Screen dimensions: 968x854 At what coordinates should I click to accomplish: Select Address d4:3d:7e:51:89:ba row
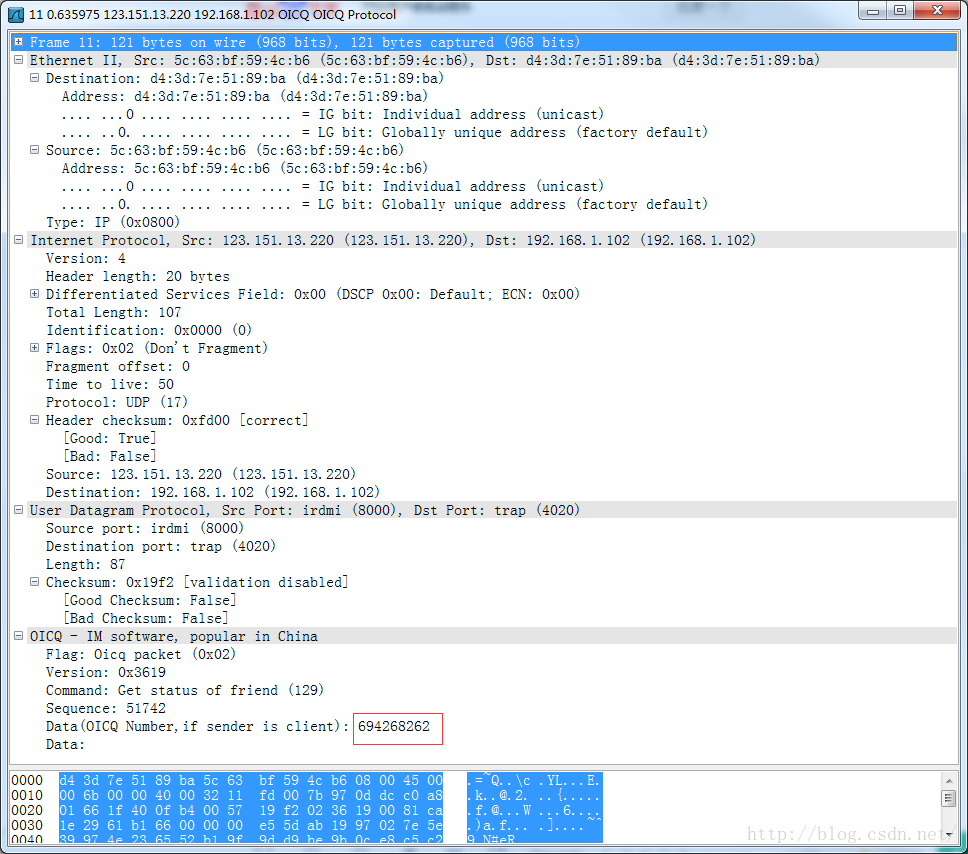(244, 96)
